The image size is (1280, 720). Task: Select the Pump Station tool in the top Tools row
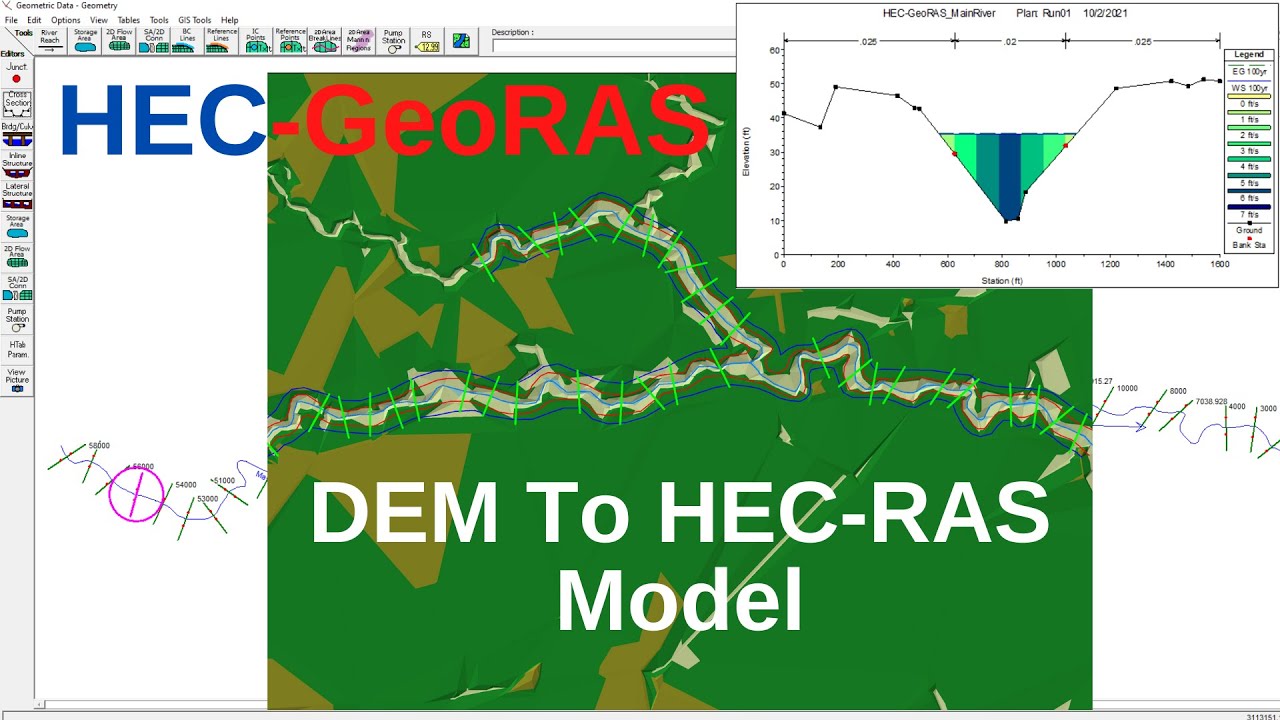pyautogui.click(x=394, y=41)
